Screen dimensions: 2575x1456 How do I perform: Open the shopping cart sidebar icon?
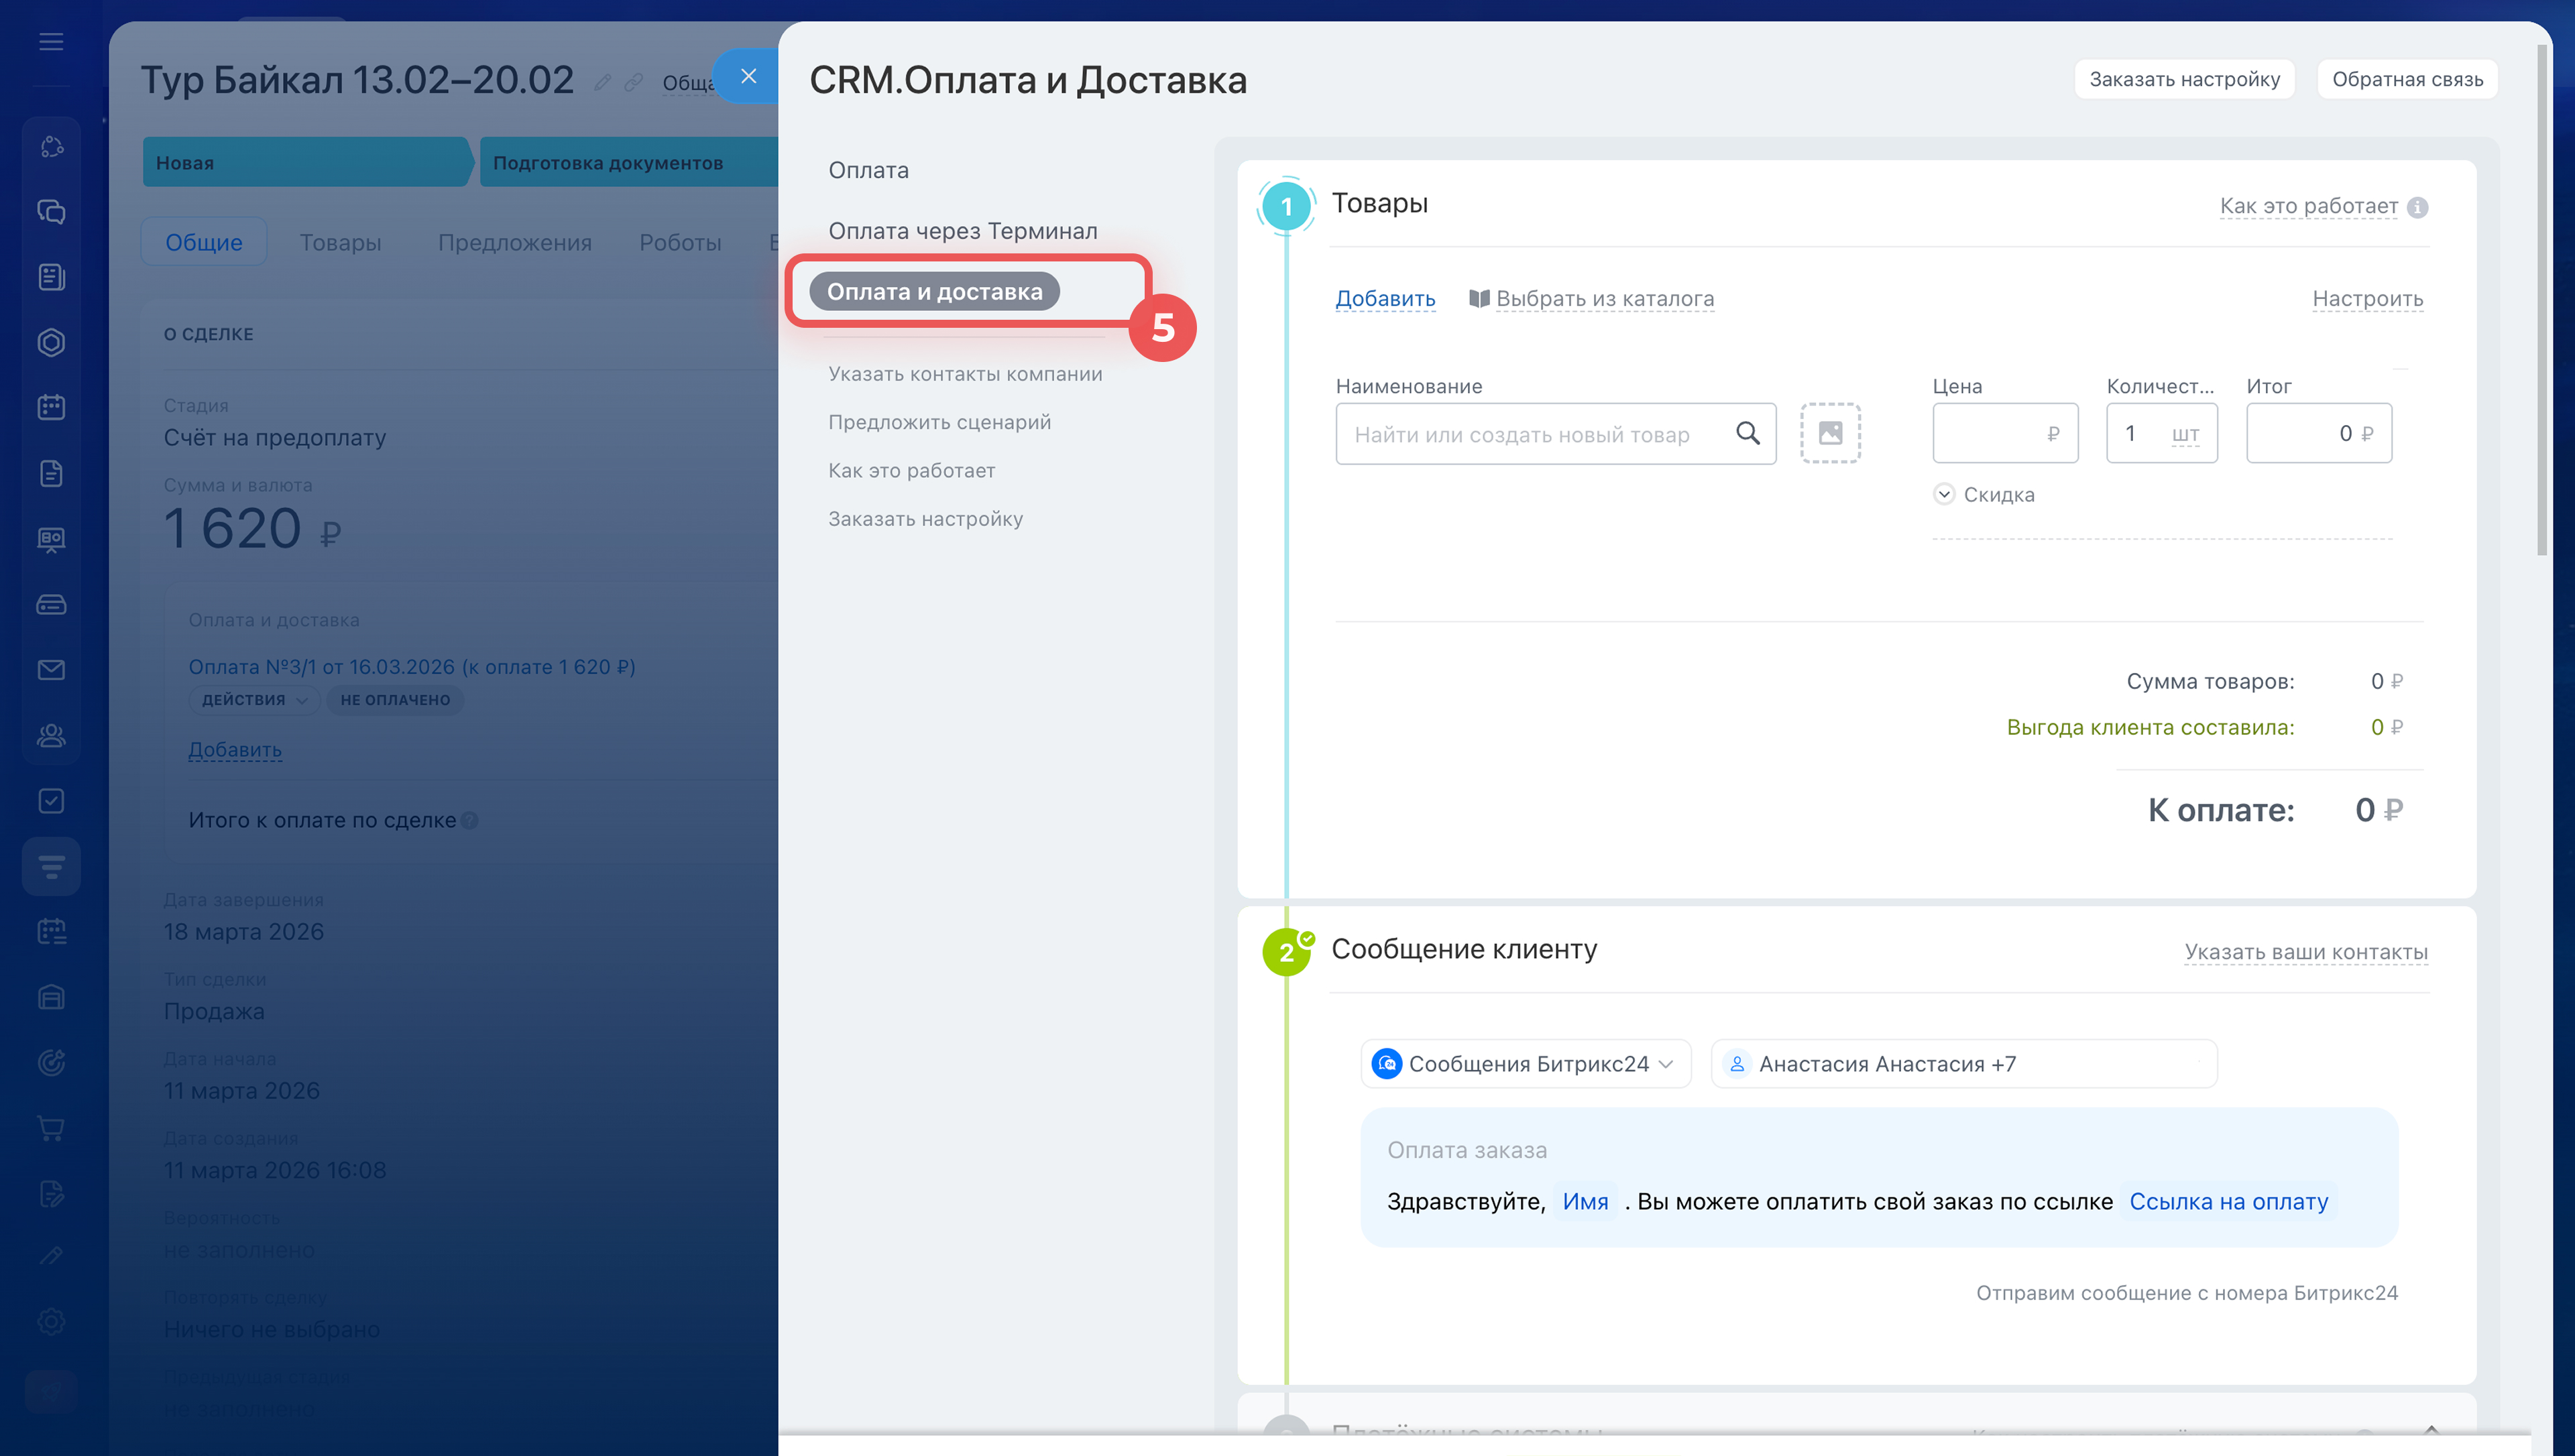(51, 1128)
